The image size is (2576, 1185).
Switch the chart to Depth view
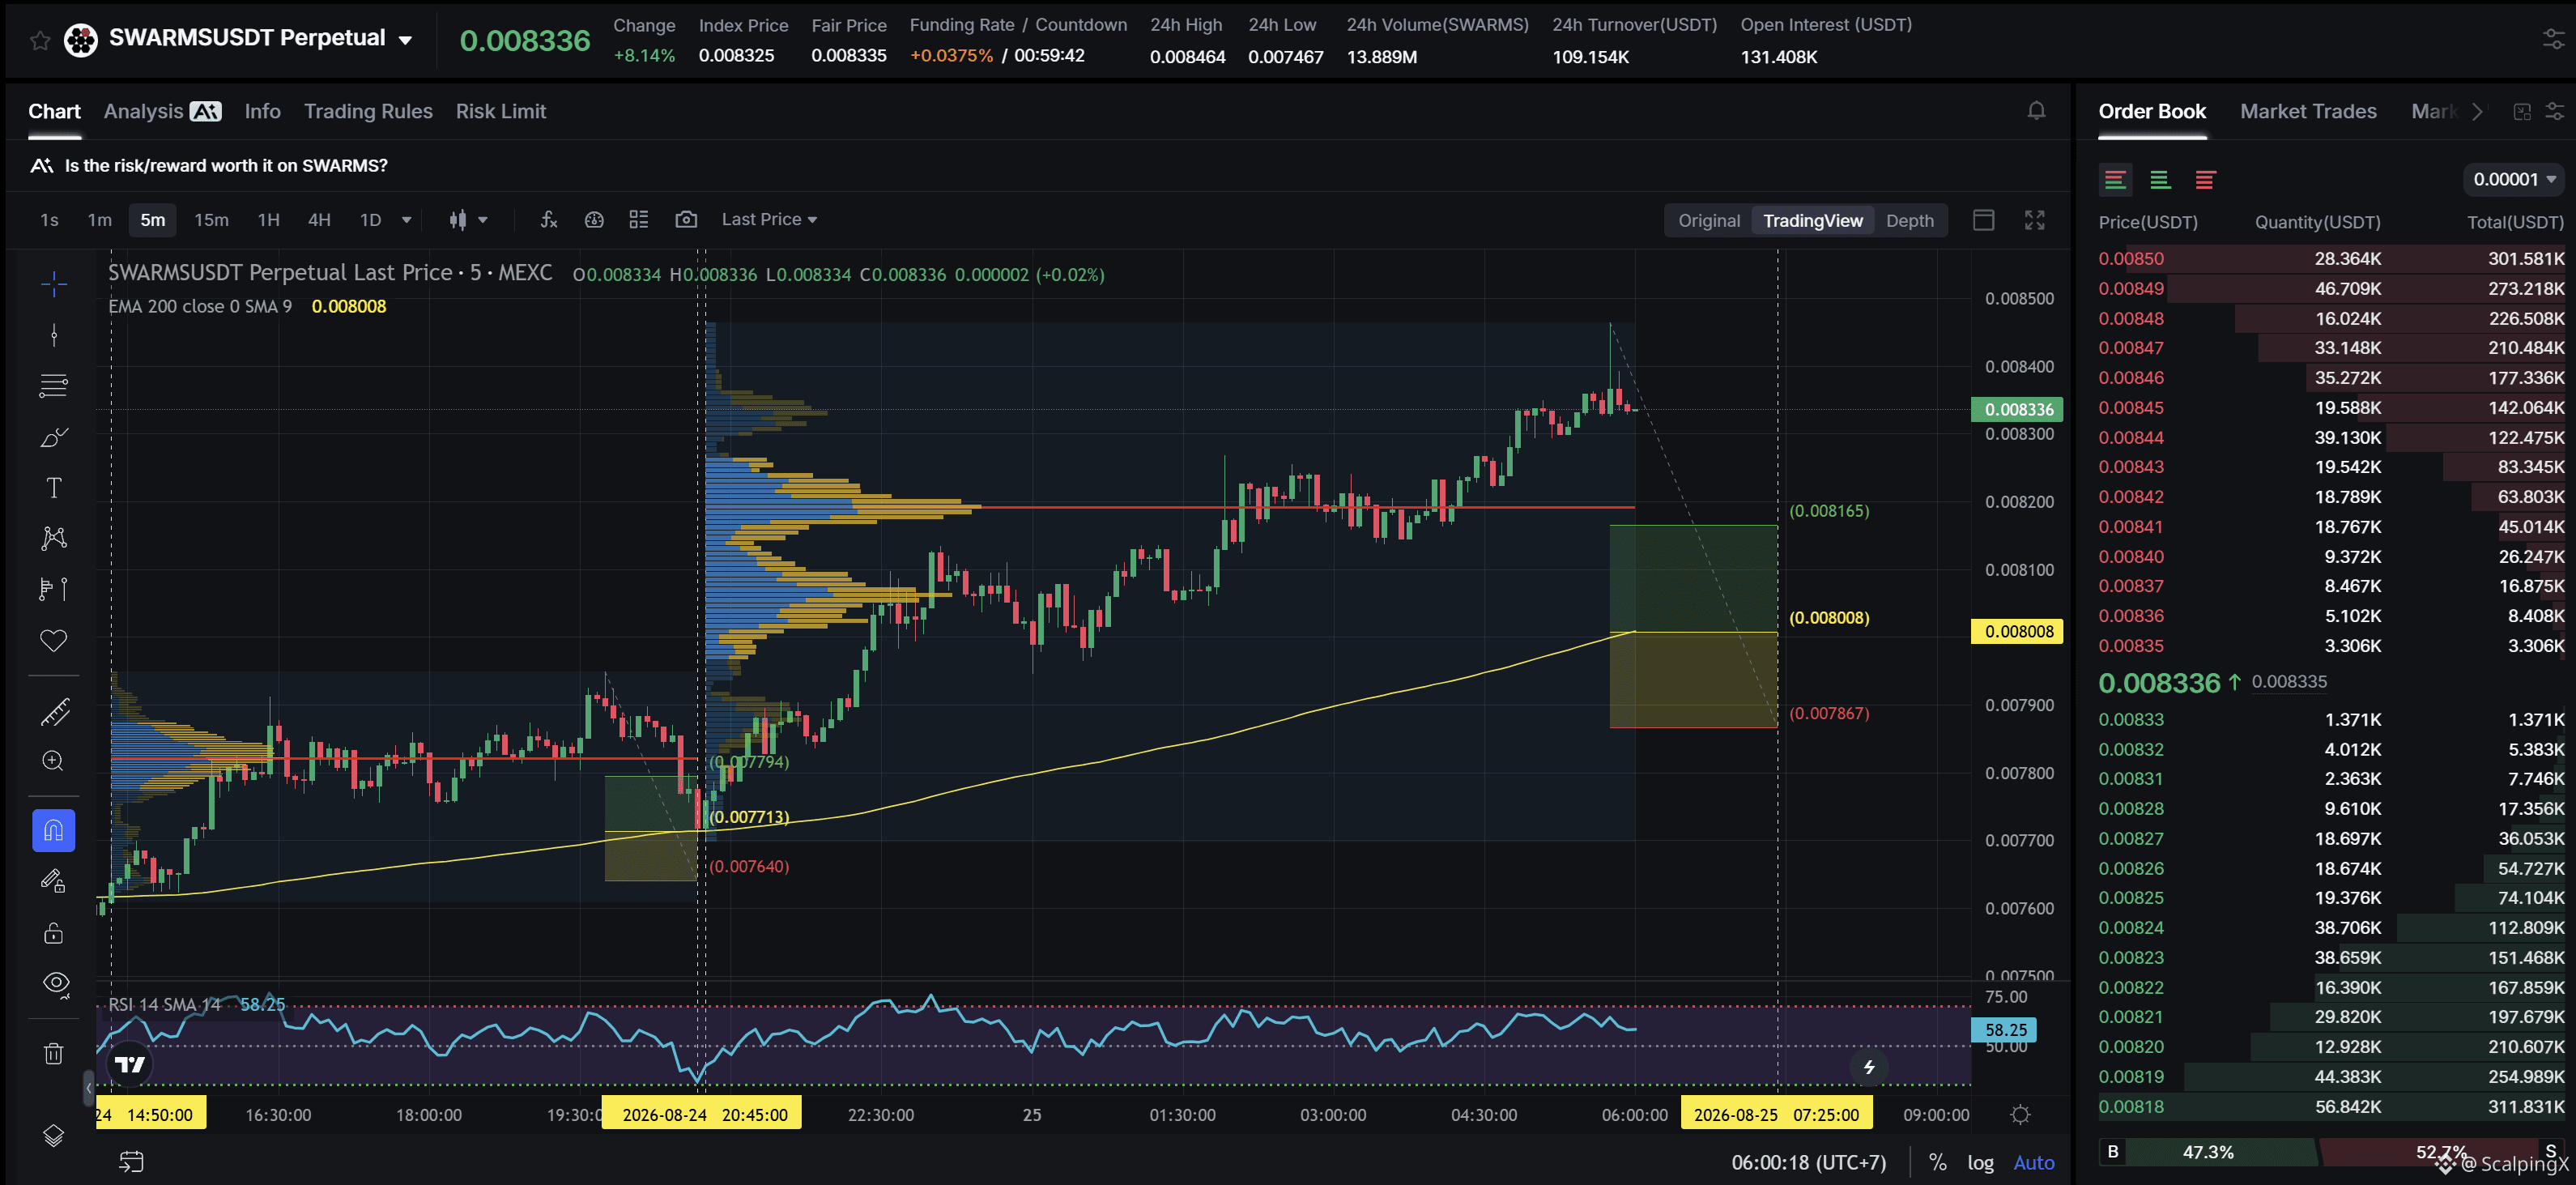click(x=1909, y=220)
